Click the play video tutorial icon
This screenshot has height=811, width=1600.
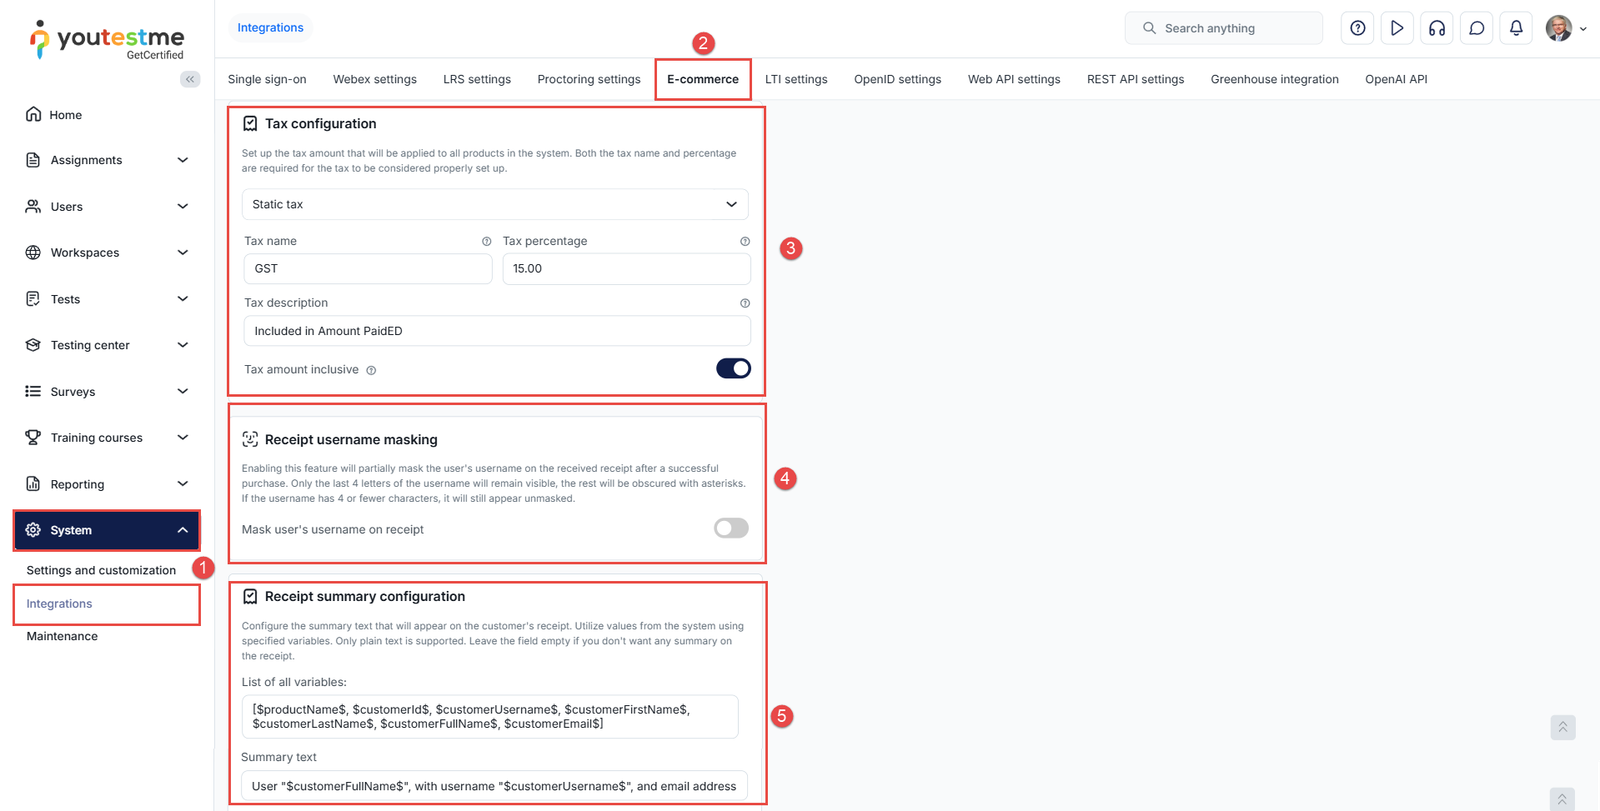(1397, 28)
